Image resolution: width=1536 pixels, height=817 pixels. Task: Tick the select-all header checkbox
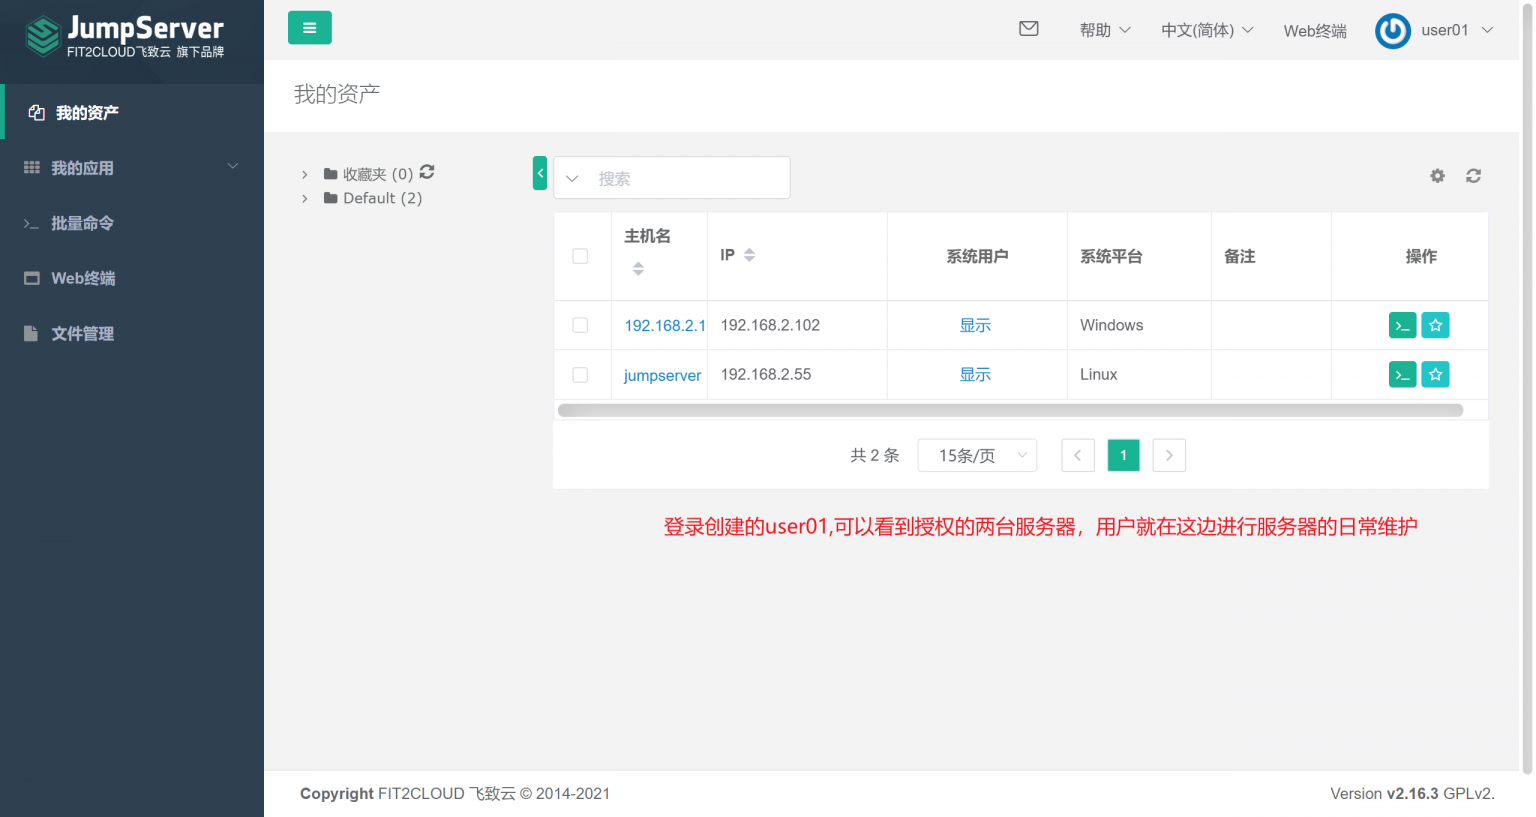coord(580,256)
